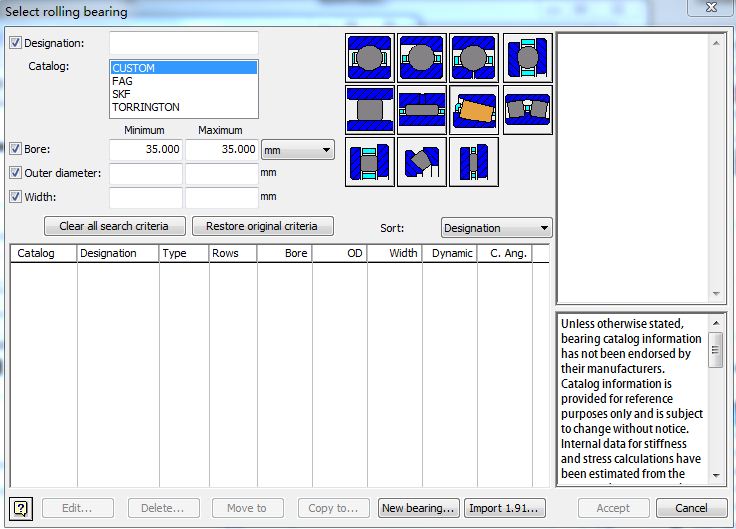Toggle the Width checkbox

point(15,197)
